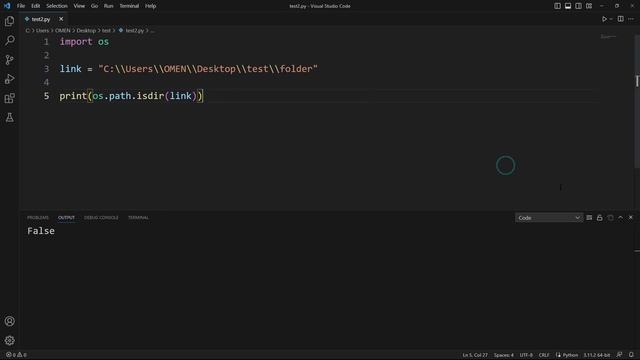Viewport: 640px width, 360px height.
Task: Open the Search view in activity bar
Action: tap(9, 40)
